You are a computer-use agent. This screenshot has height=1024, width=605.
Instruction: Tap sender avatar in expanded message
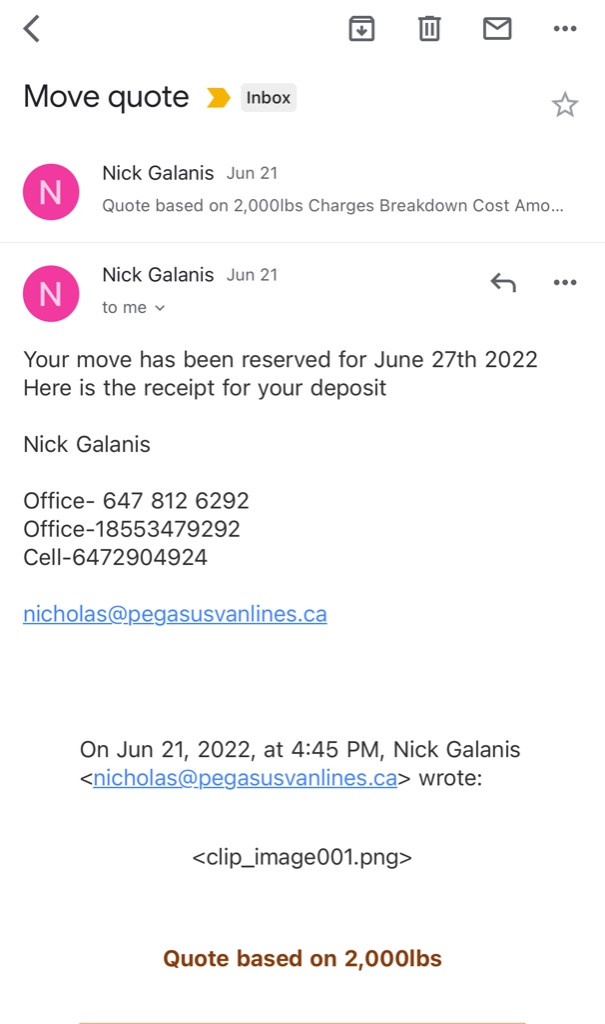tap(51, 293)
